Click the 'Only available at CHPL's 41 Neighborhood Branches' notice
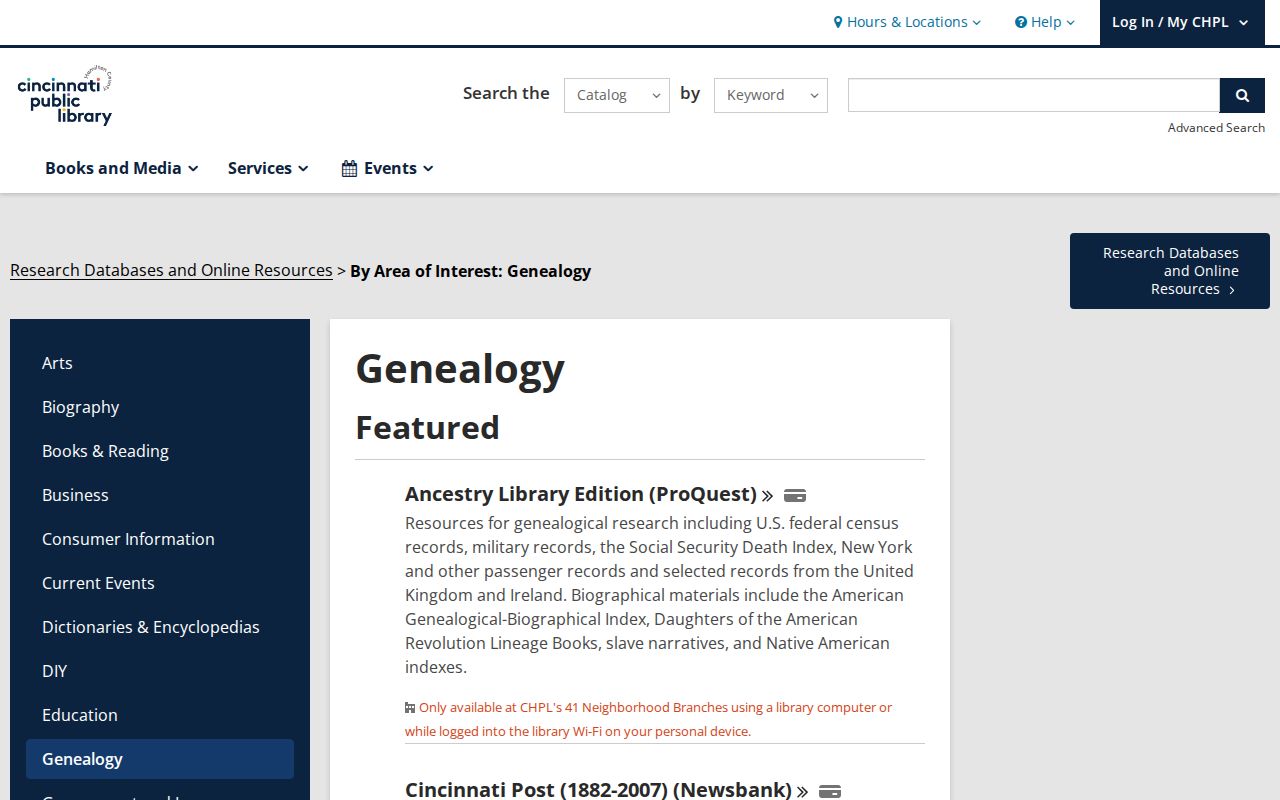 pyautogui.click(x=649, y=719)
